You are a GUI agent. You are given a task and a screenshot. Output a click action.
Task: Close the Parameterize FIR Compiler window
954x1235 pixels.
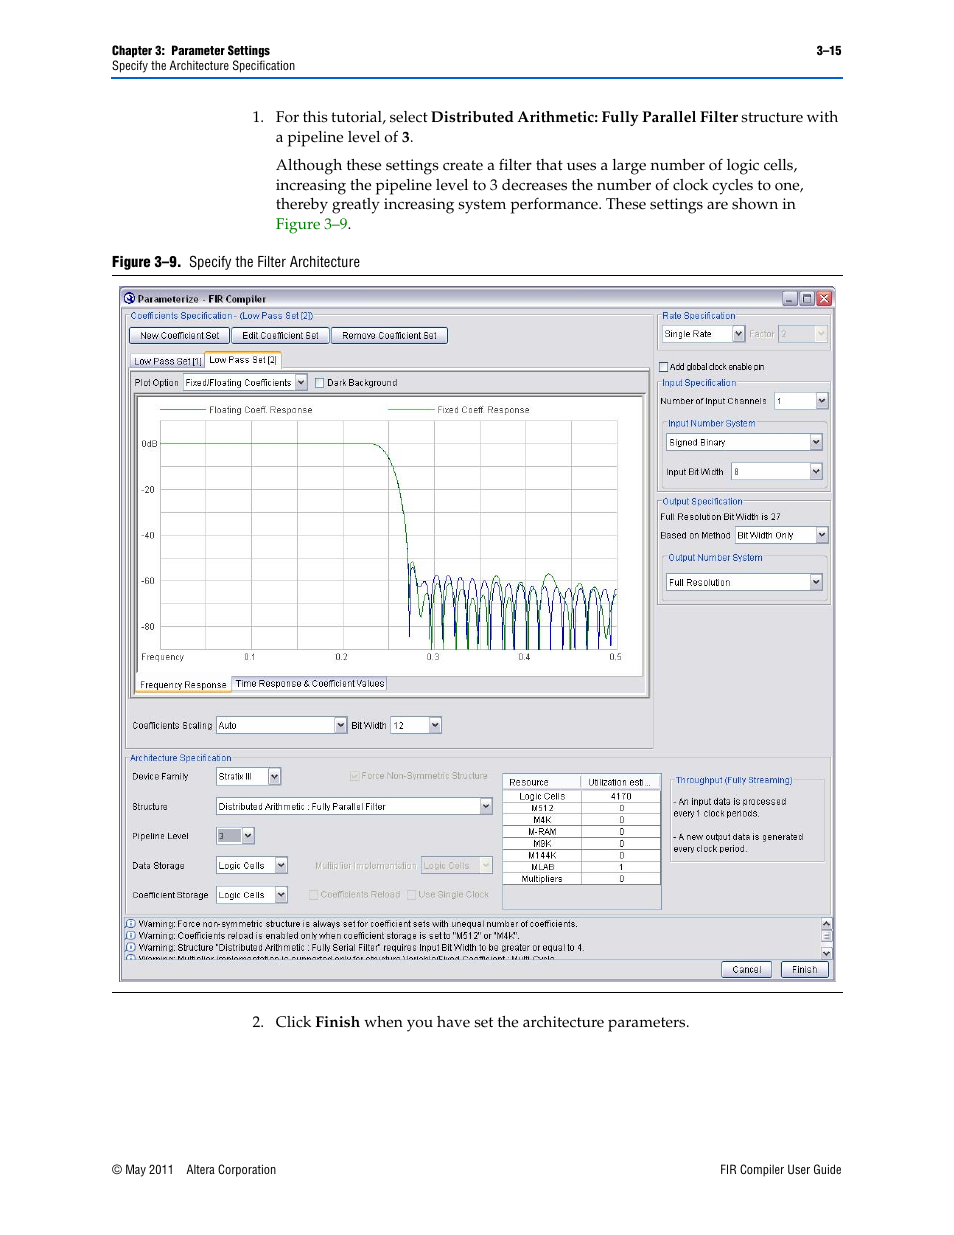[x=824, y=298]
